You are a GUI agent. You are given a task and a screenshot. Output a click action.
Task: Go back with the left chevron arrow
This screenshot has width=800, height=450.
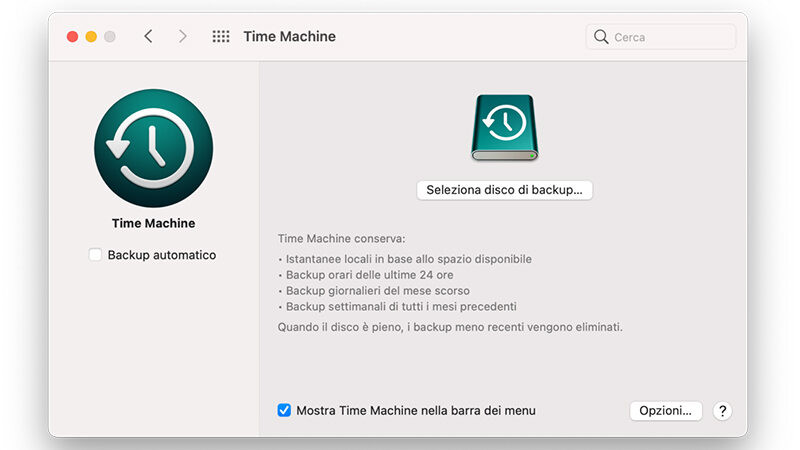148,36
